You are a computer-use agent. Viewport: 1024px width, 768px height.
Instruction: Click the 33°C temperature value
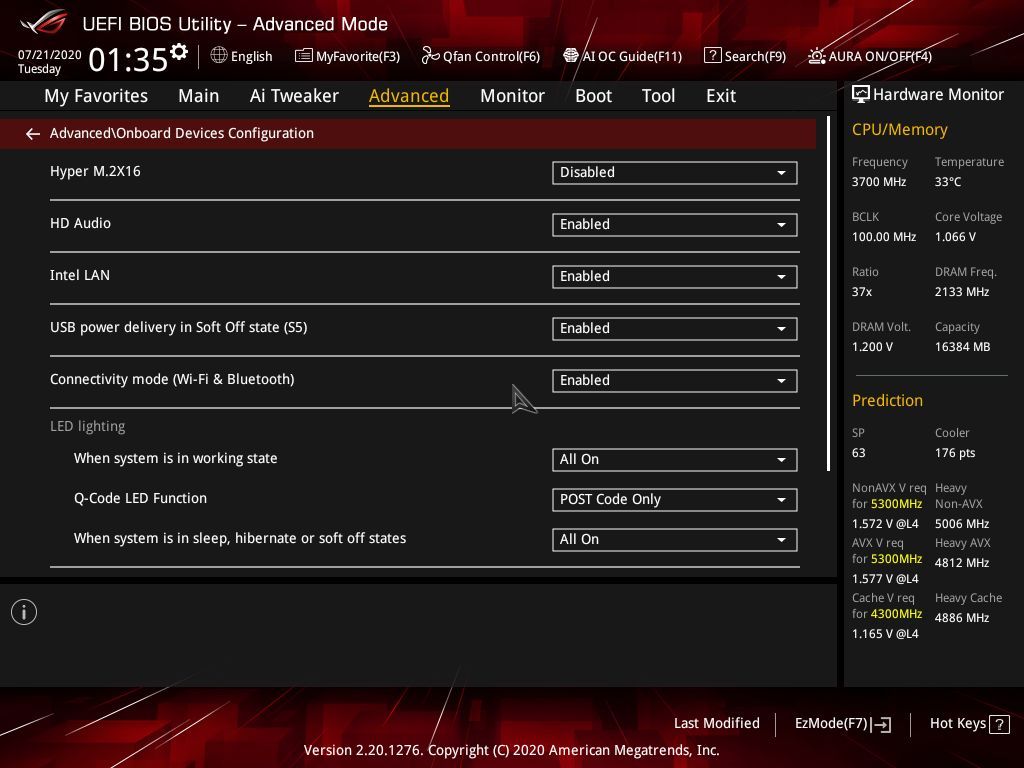(948, 182)
